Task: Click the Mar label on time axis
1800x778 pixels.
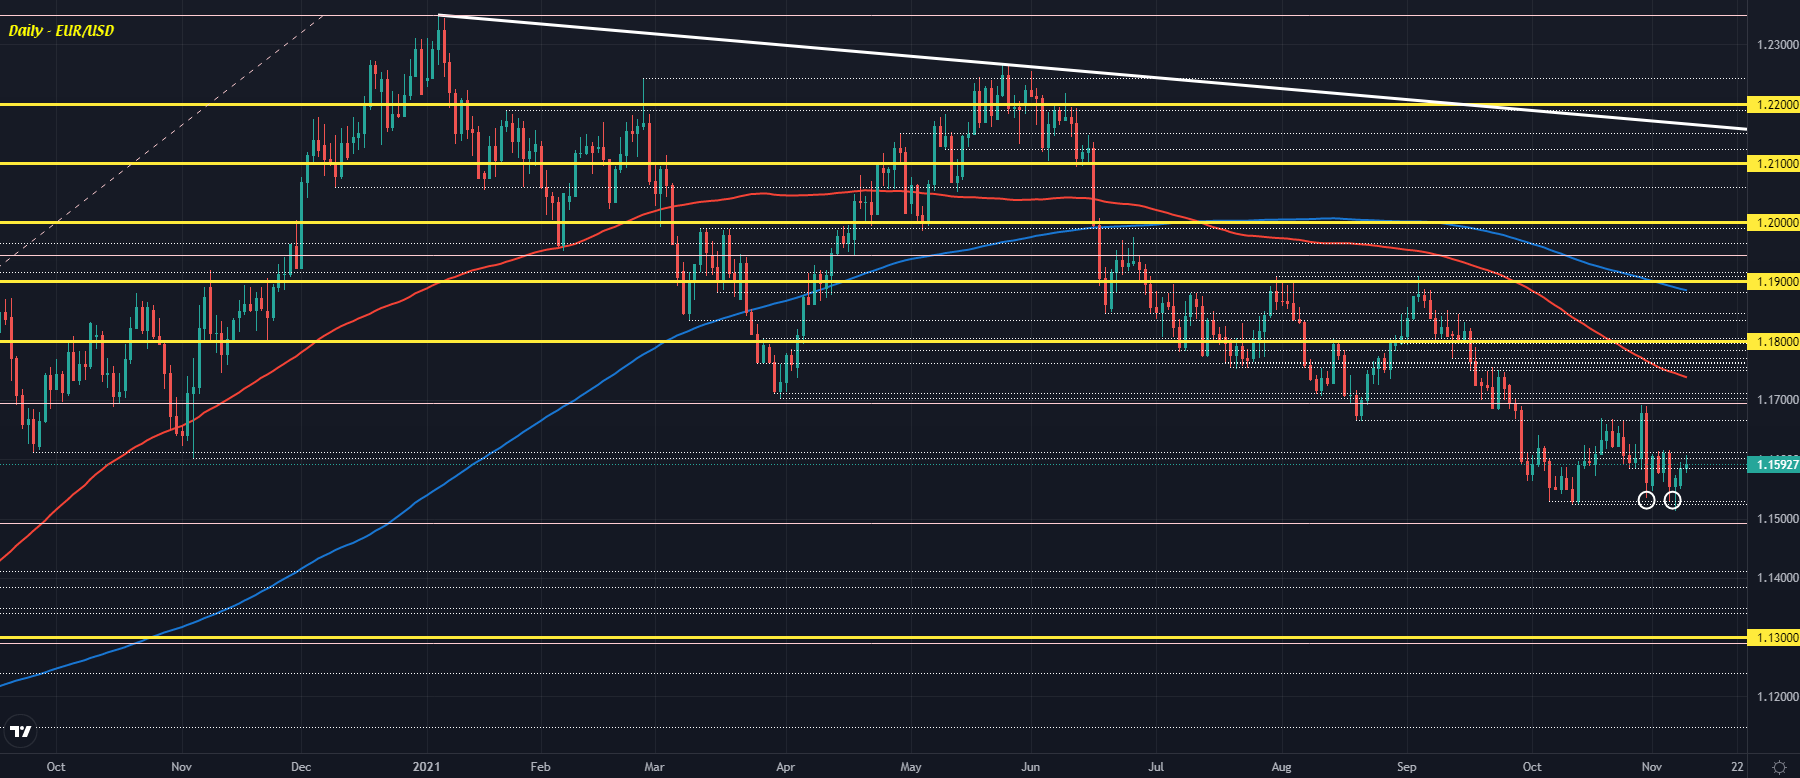Action: tap(654, 767)
